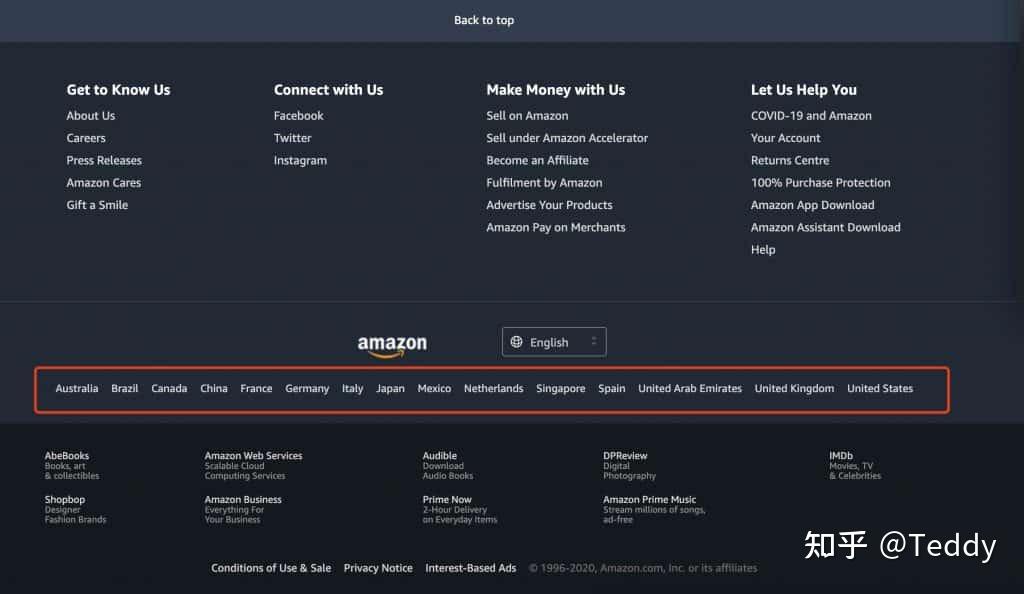
Task: Open Amazon App Download
Action: 812,205
